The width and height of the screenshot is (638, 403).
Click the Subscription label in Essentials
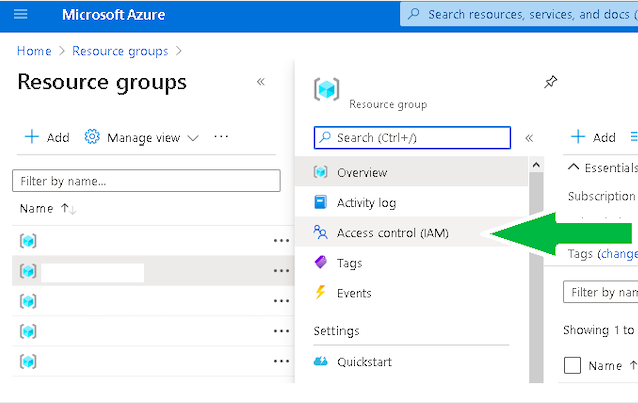click(602, 196)
